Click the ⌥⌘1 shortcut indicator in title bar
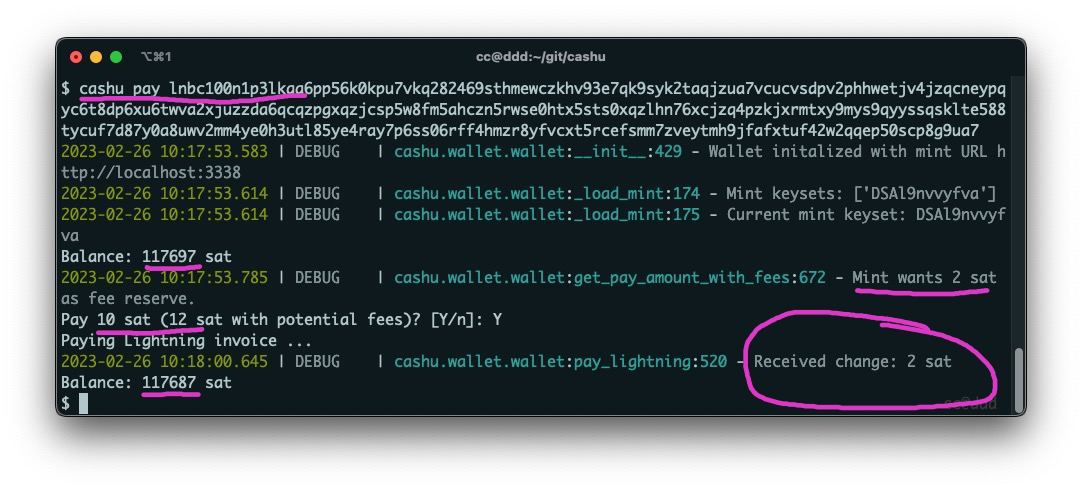Image resolution: width=1082 pixels, height=490 pixels. coord(155,57)
